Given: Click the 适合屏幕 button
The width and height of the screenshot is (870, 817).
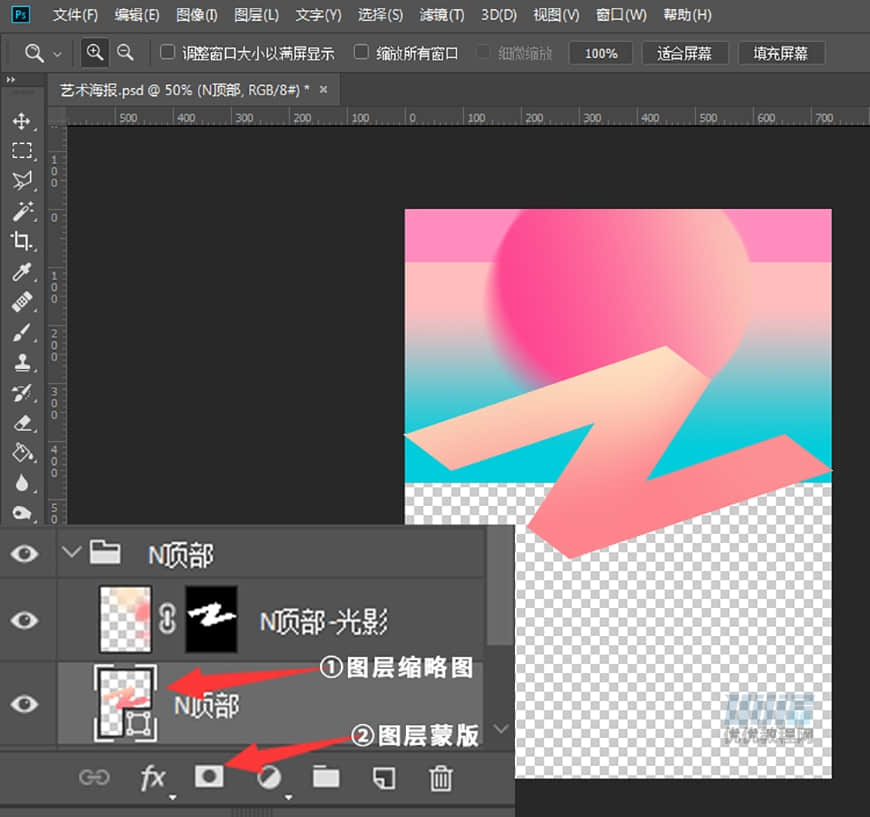Looking at the screenshot, I should [685, 53].
